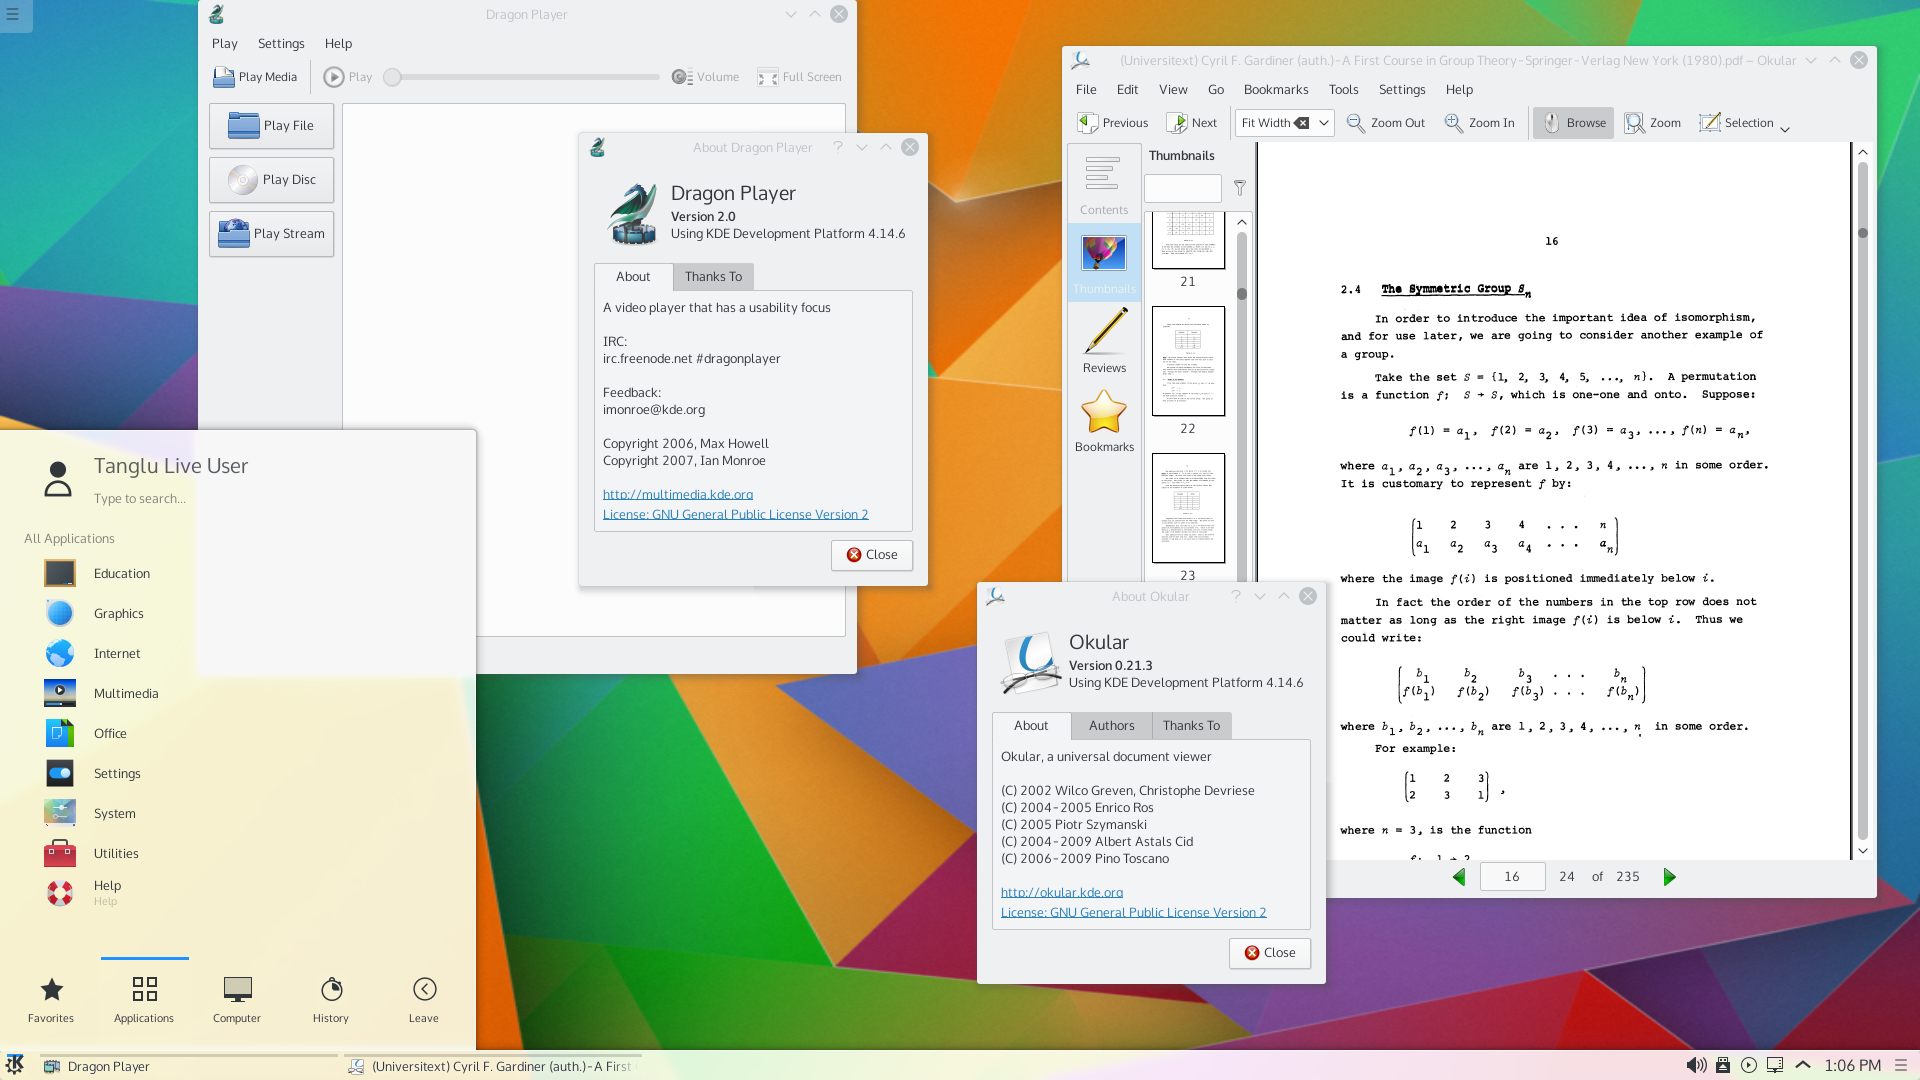Click Zoom Out in Okular toolbar
The width and height of the screenshot is (1920, 1080).
pyautogui.click(x=1386, y=123)
